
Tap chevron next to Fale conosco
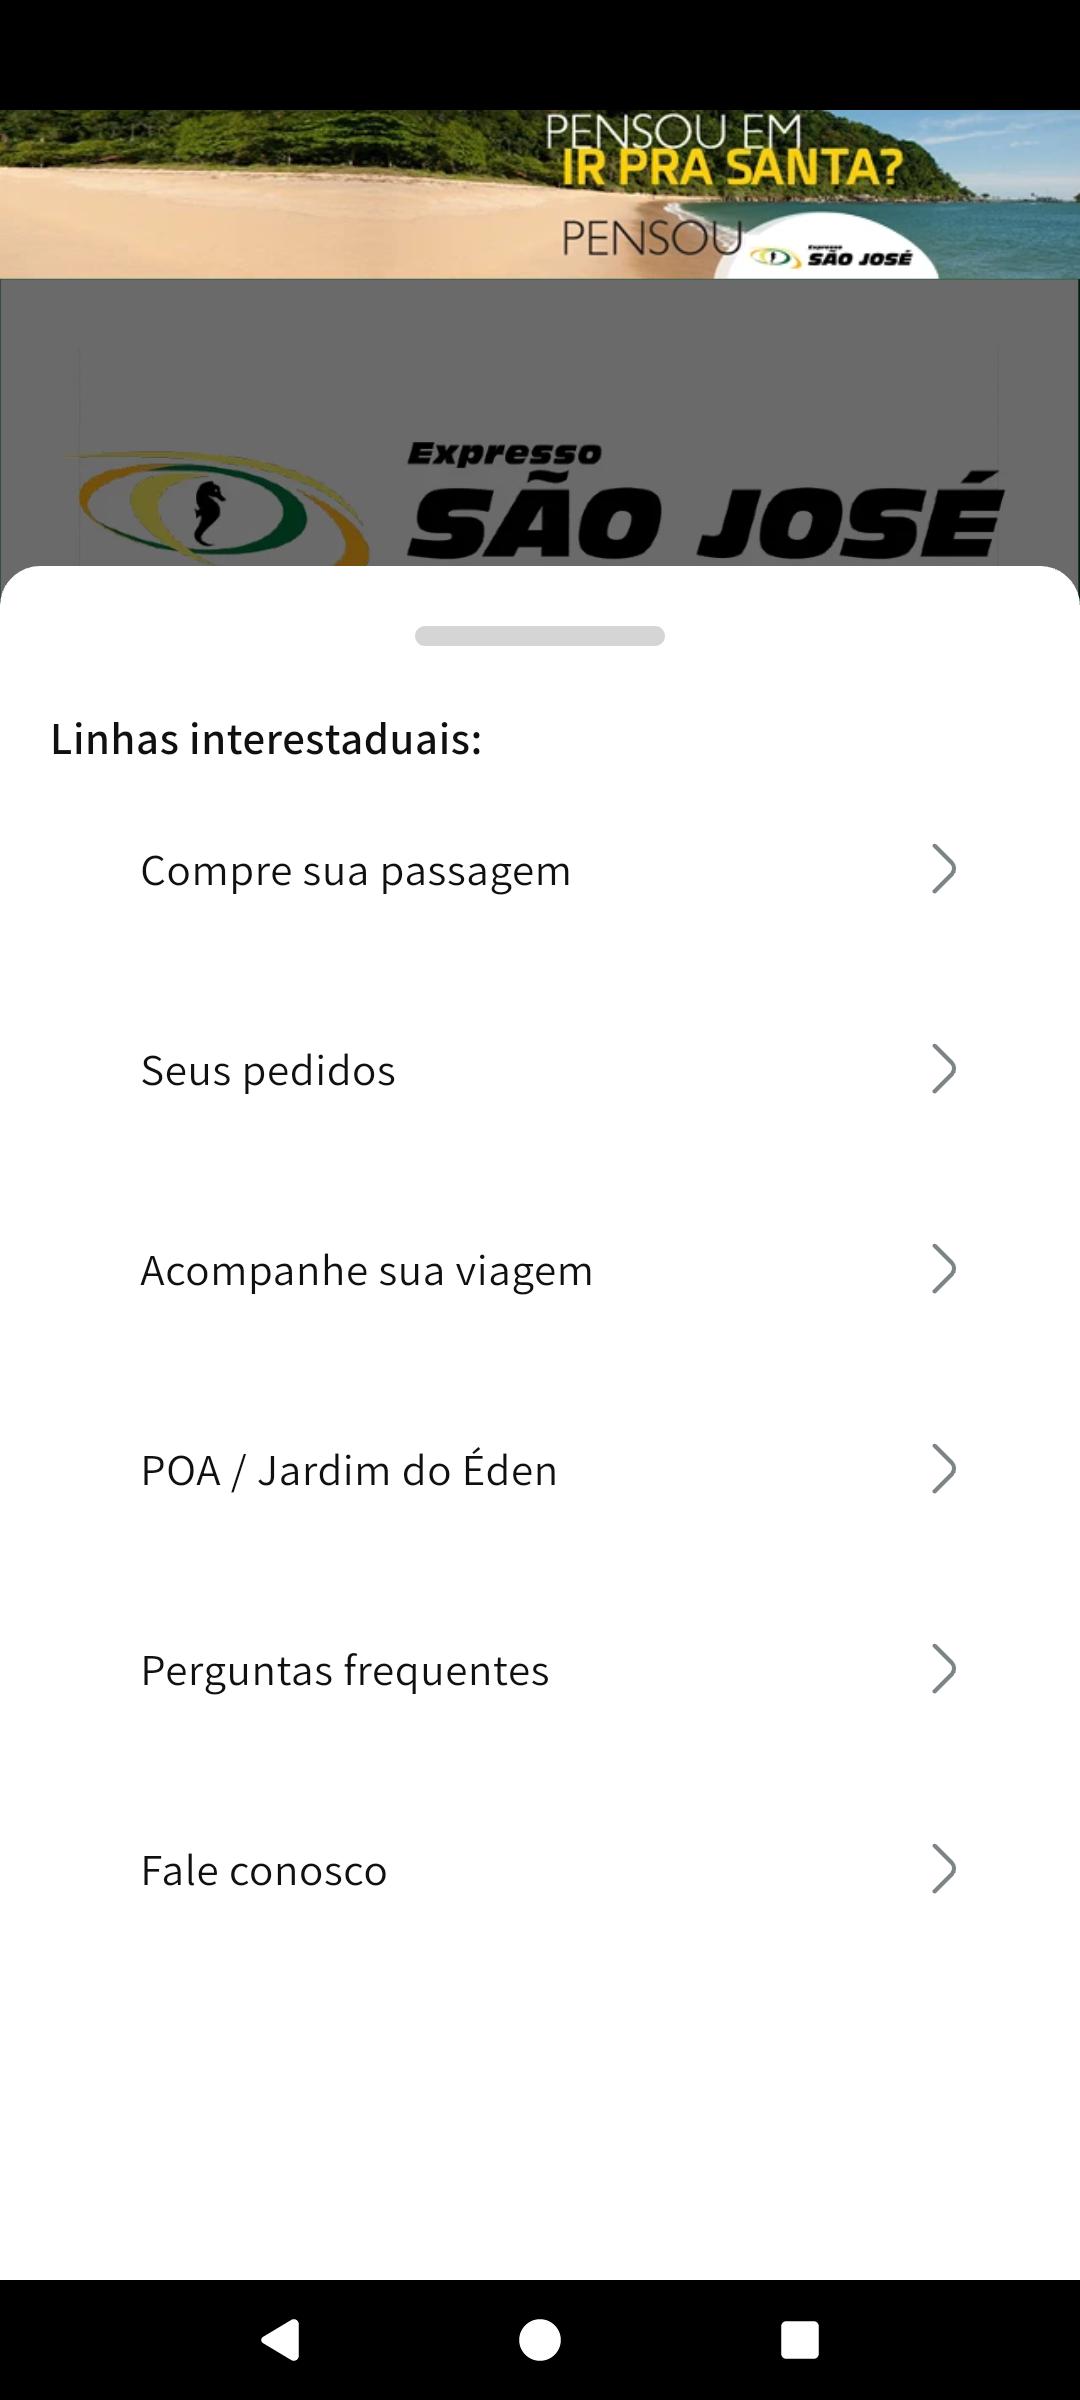pyautogui.click(x=943, y=1869)
